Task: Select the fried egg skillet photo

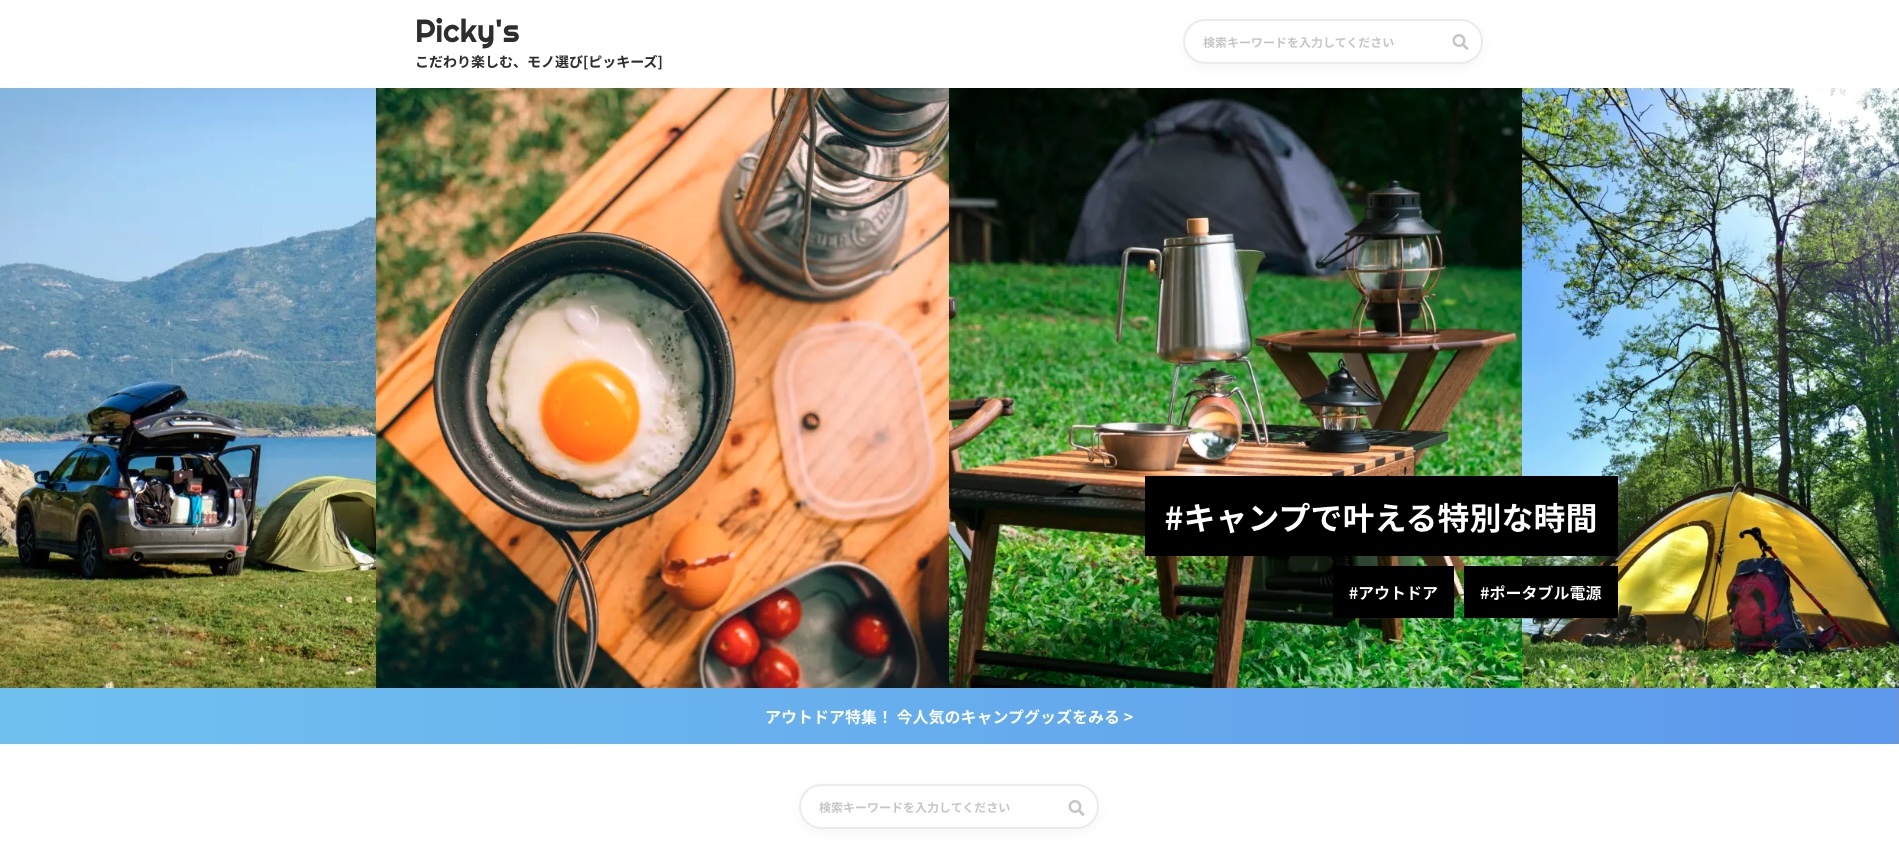Action: point(662,388)
